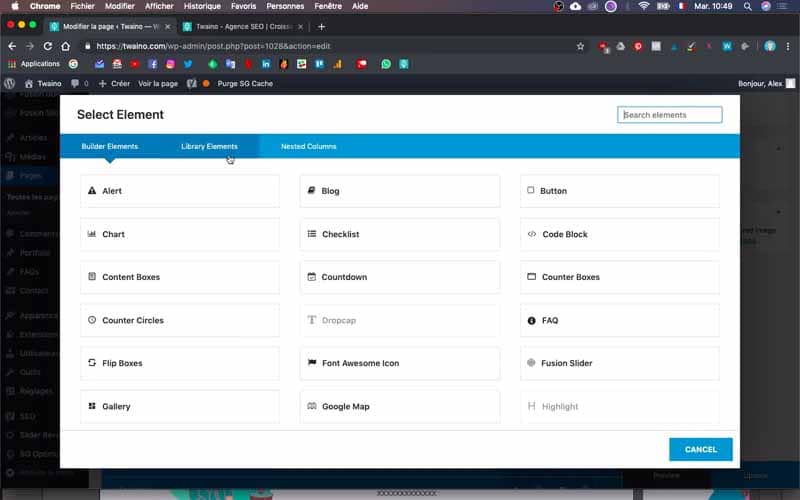
Task: Open the WhatsApp bookmark icon
Action: pyautogui.click(x=386, y=64)
